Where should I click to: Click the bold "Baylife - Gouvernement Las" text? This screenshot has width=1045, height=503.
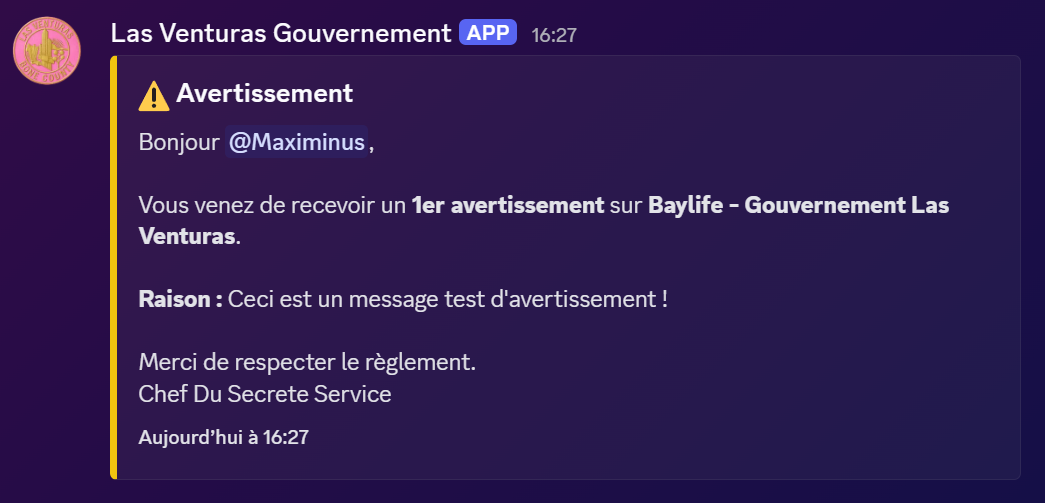click(798, 206)
